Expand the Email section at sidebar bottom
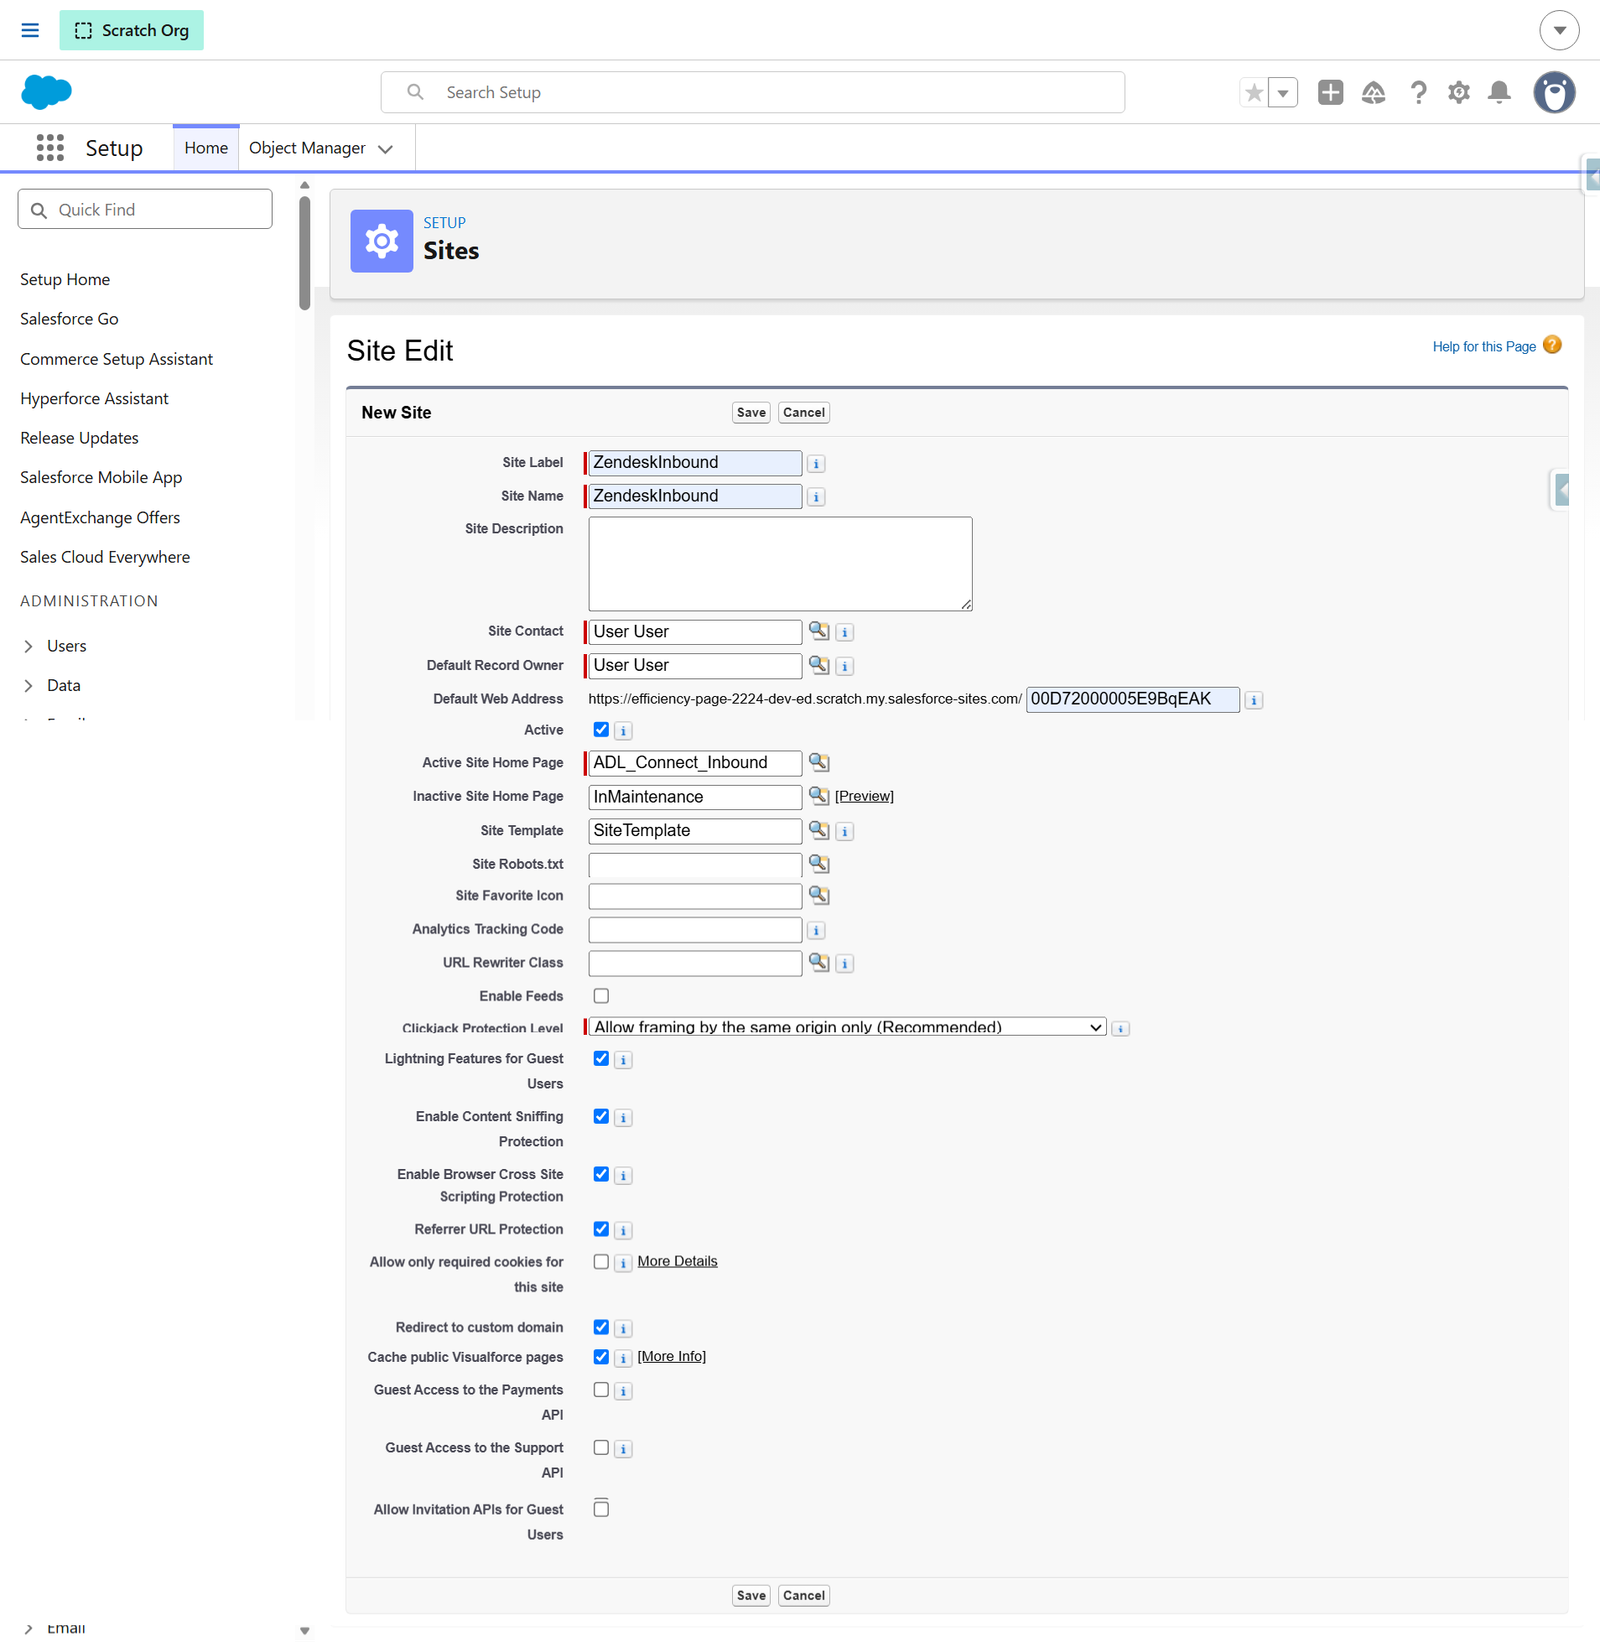The image size is (1600, 1647). [x=28, y=1629]
